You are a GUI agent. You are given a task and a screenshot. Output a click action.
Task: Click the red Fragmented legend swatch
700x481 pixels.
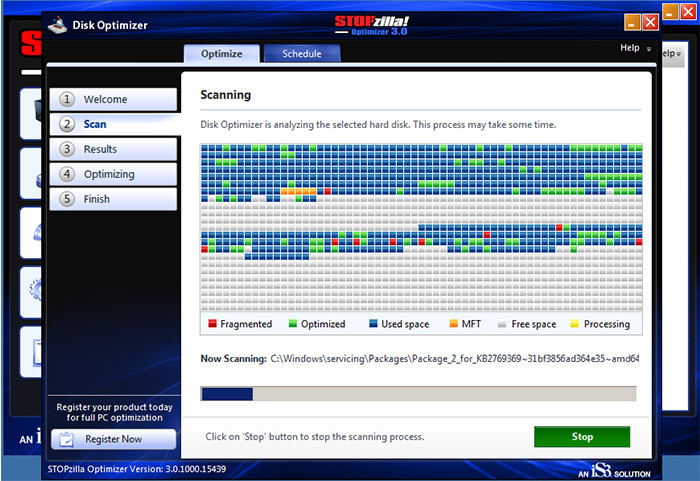click(212, 323)
